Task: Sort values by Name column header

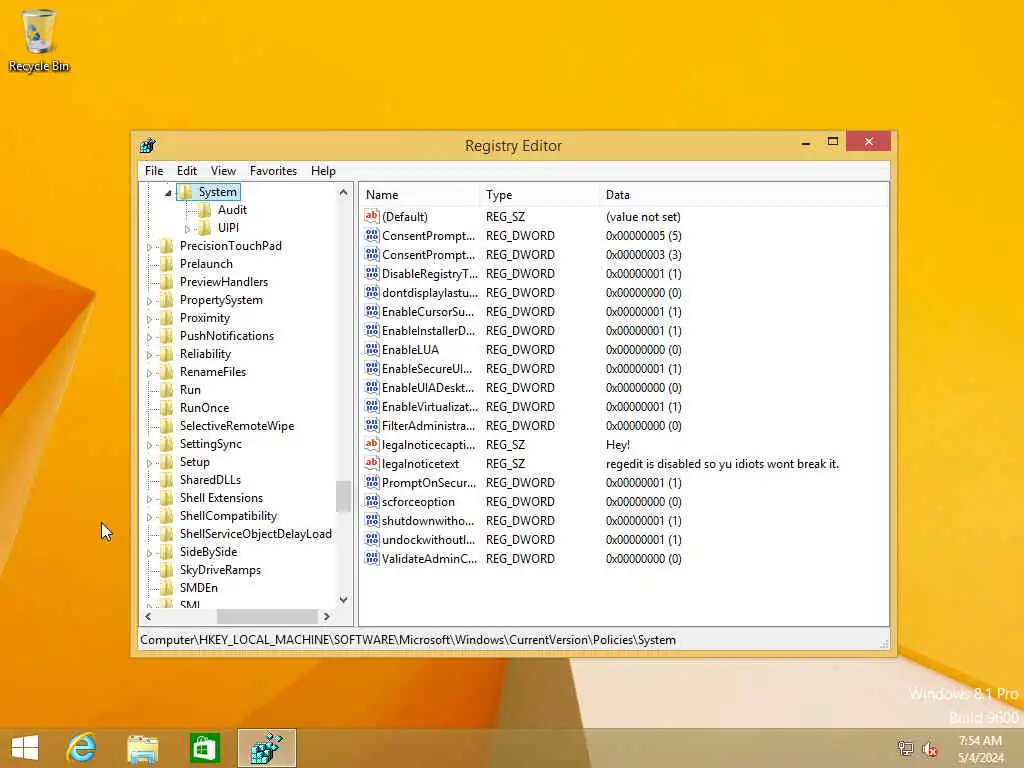Action: click(x=418, y=195)
